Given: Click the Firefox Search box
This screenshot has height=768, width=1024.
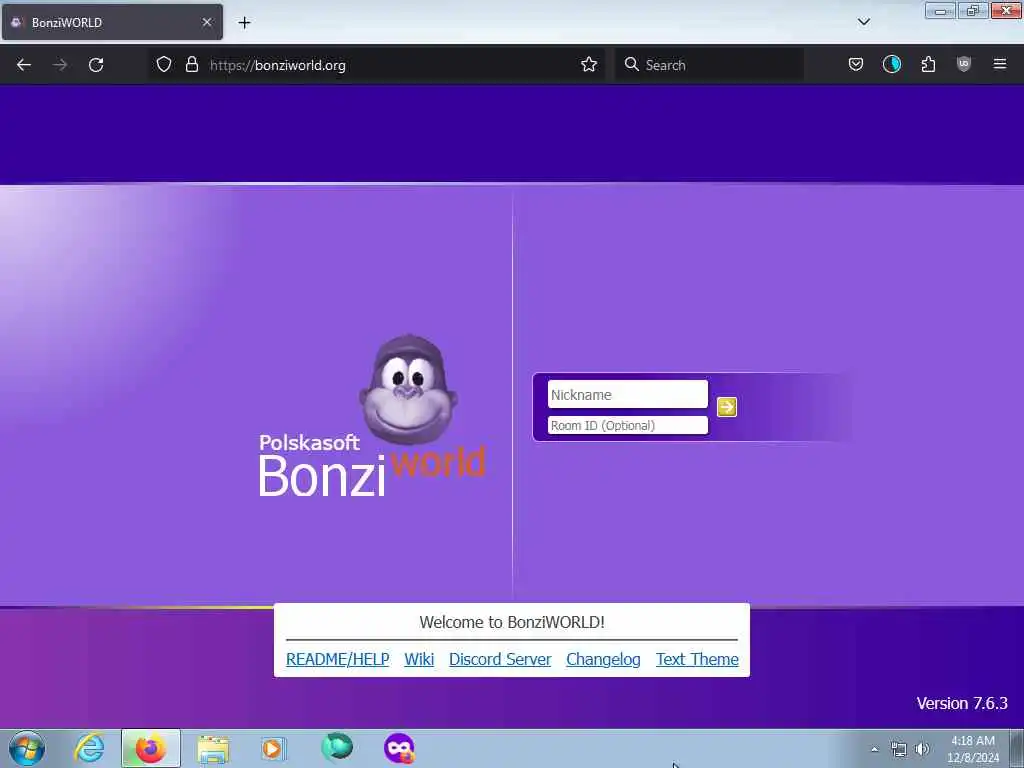Looking at the screenshot, I should tap(709, 65).
